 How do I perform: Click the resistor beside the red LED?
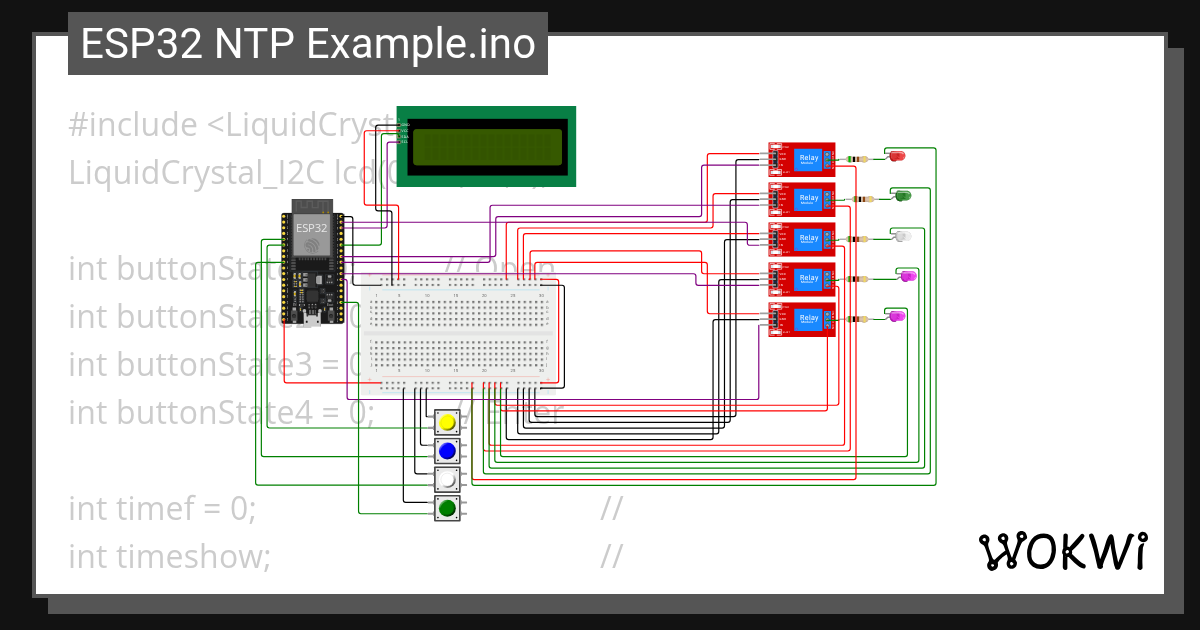pyautogui.click(x=855, y=158)
